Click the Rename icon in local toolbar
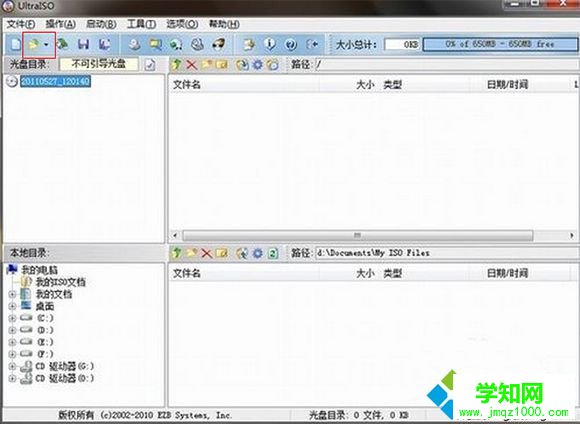The image size is (580, 424). point(221,253)
